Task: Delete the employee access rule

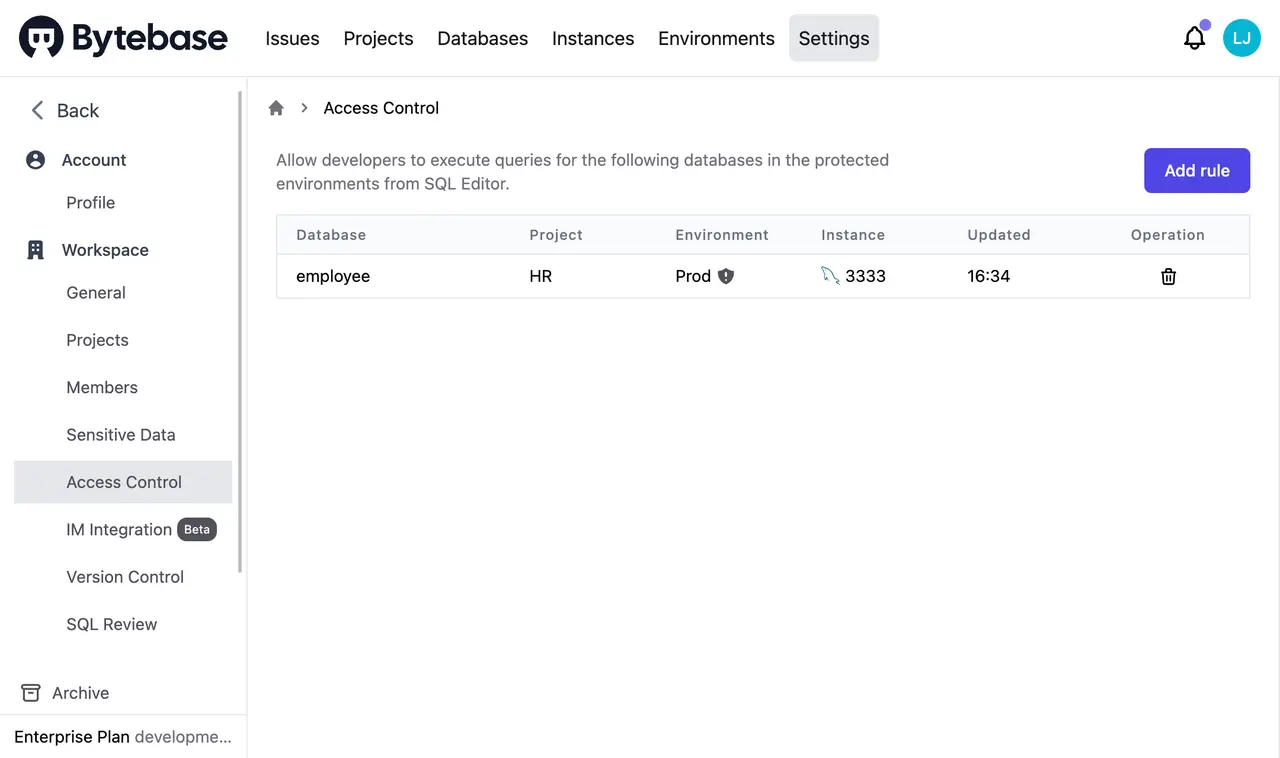Action: pos(1168,277)
